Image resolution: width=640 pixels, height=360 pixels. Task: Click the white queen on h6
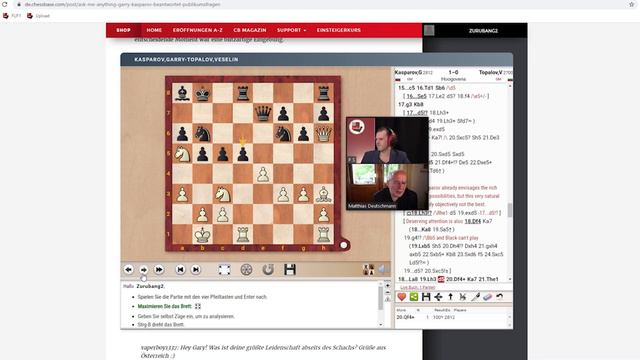click(x=324, y=133)
